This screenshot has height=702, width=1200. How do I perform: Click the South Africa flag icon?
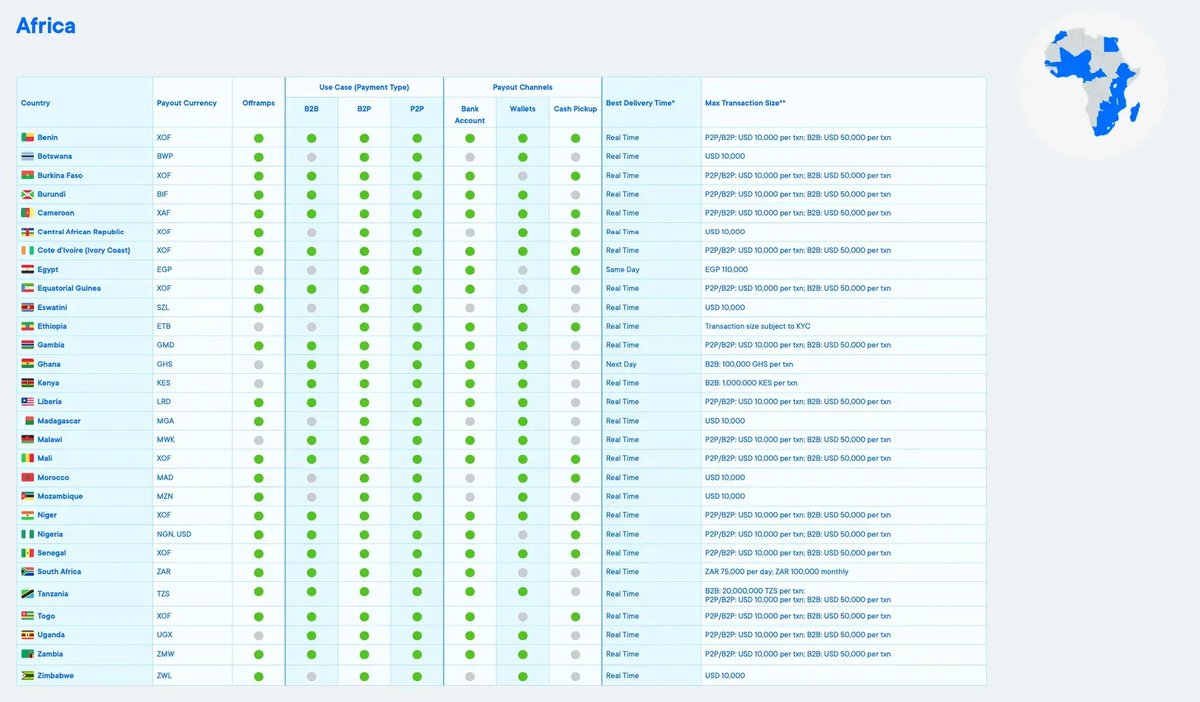tap(27, 572)
